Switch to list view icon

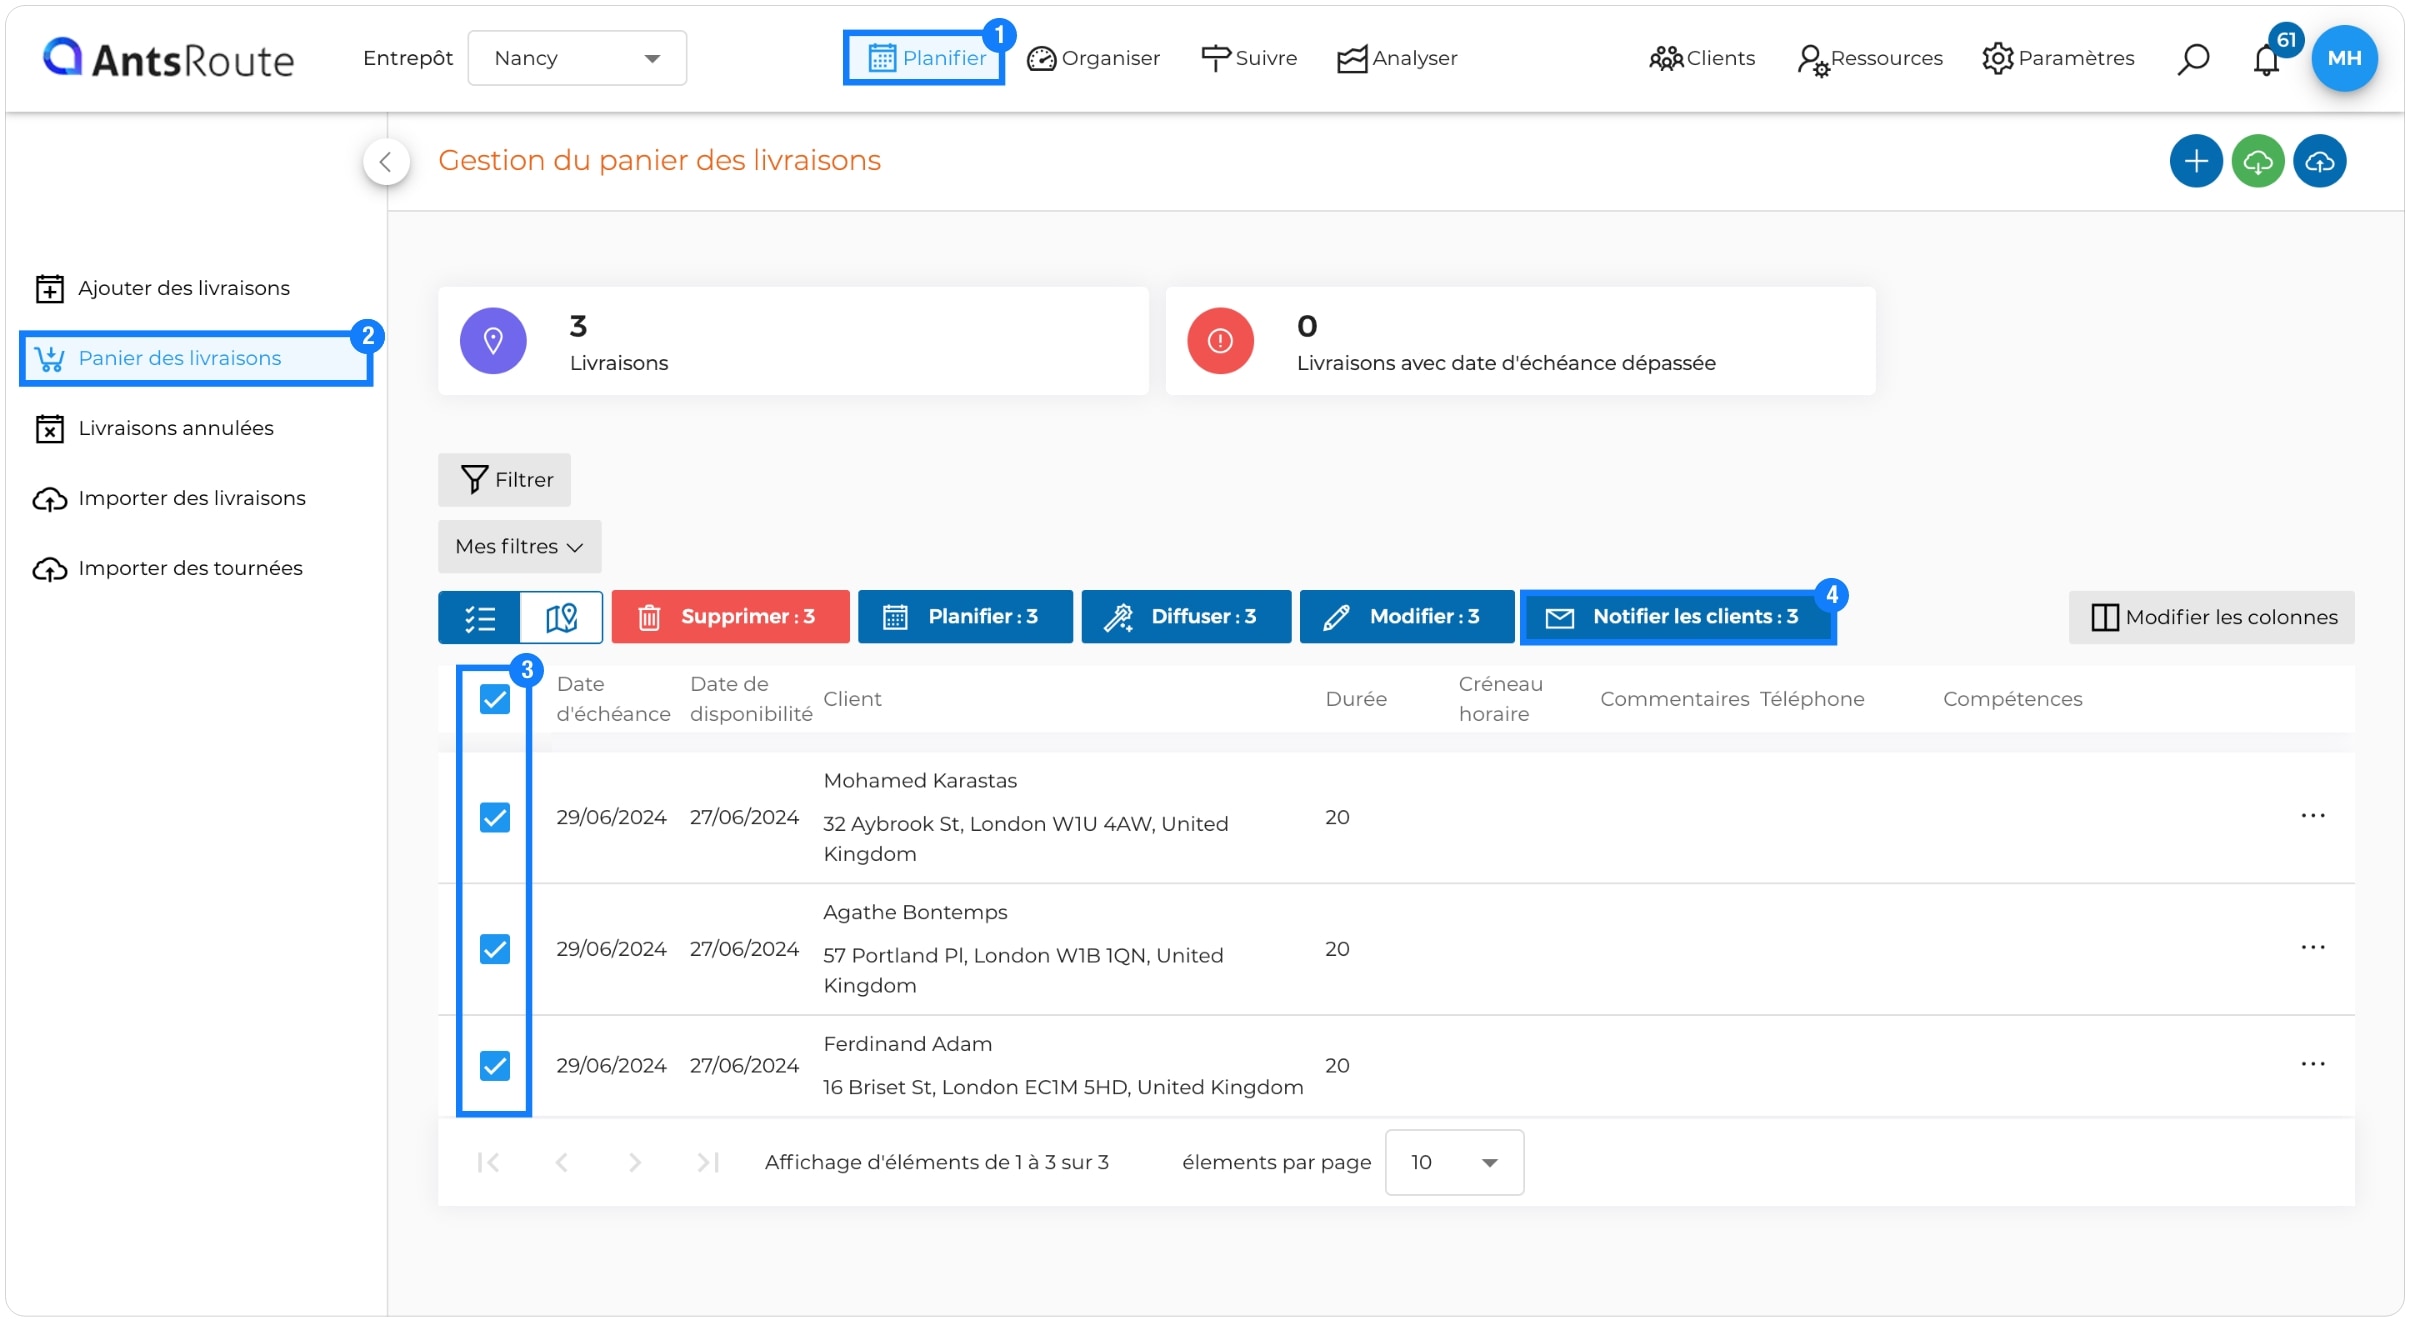point(480,617)
